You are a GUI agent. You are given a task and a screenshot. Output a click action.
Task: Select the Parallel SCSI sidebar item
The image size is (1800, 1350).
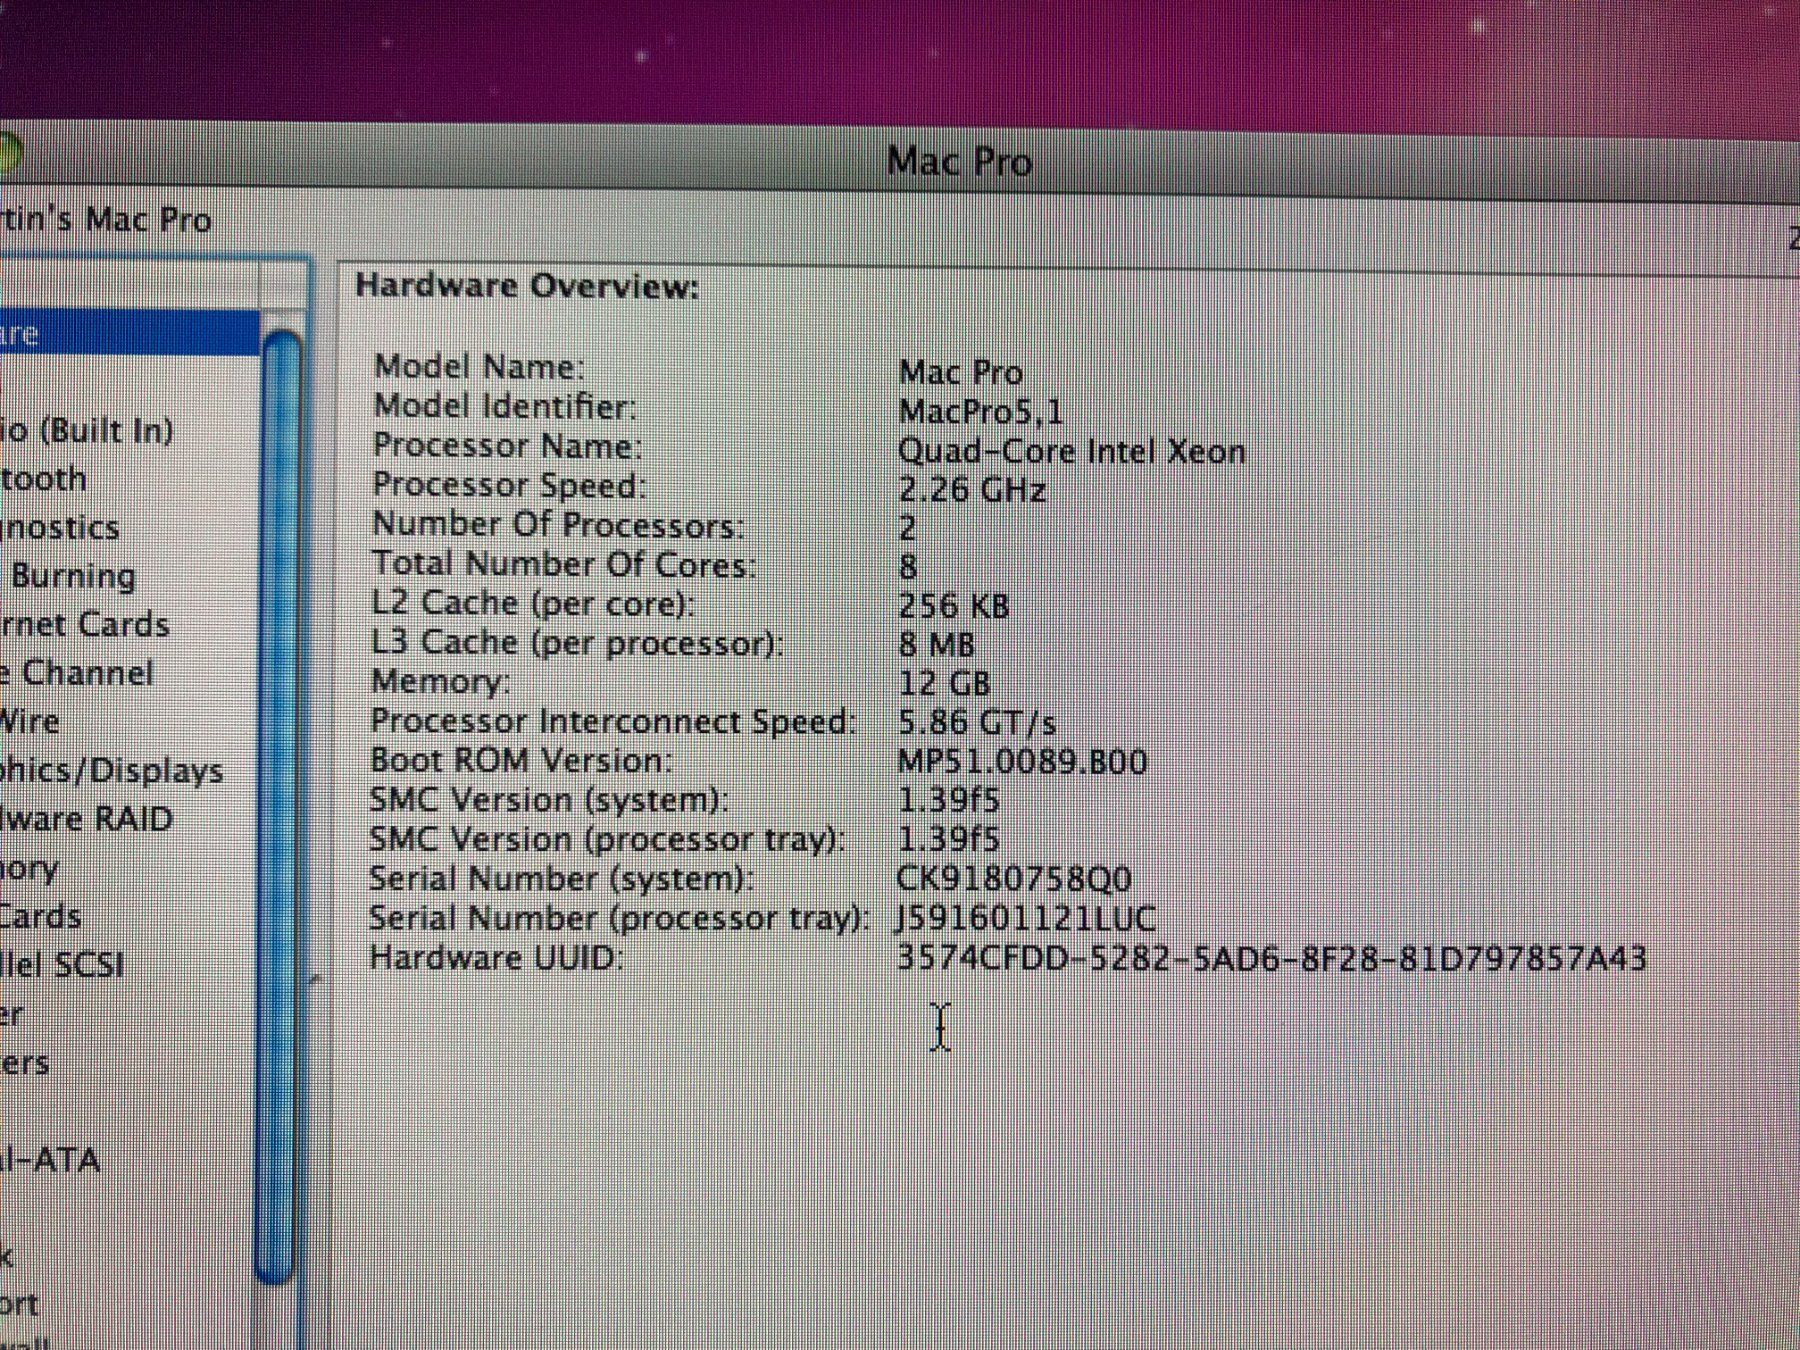coord(62,965)
